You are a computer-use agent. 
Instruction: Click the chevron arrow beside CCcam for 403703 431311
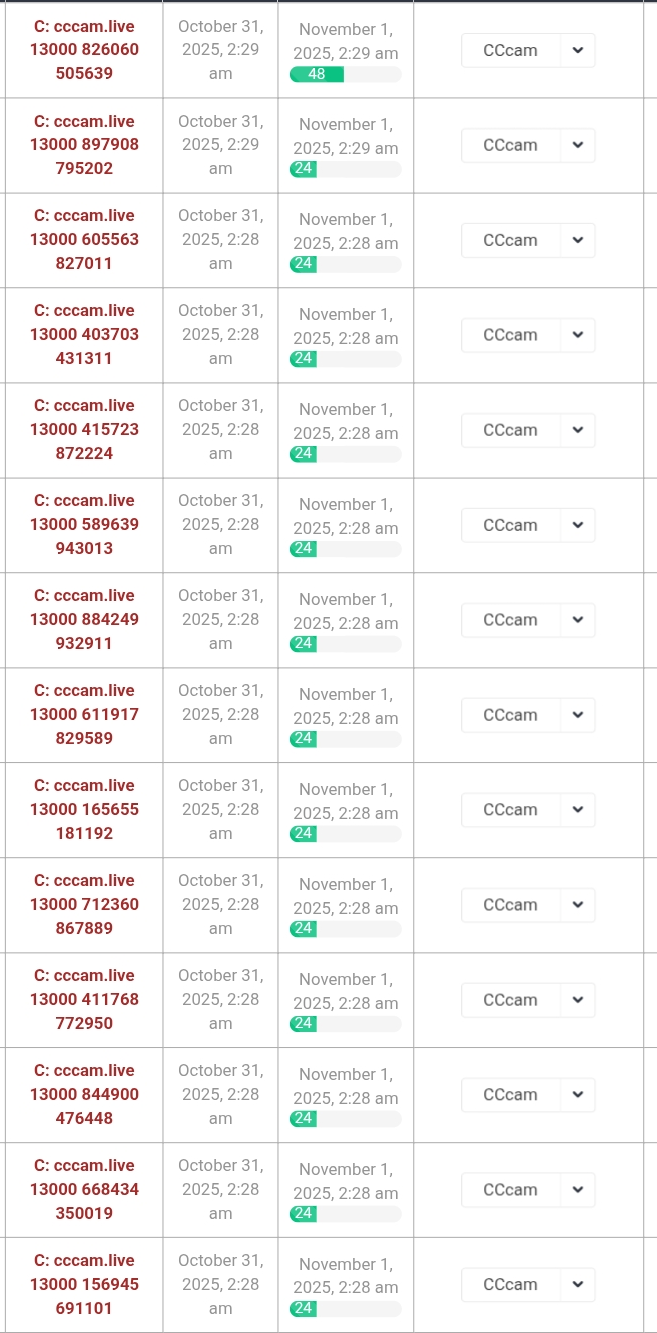(577, 335)
